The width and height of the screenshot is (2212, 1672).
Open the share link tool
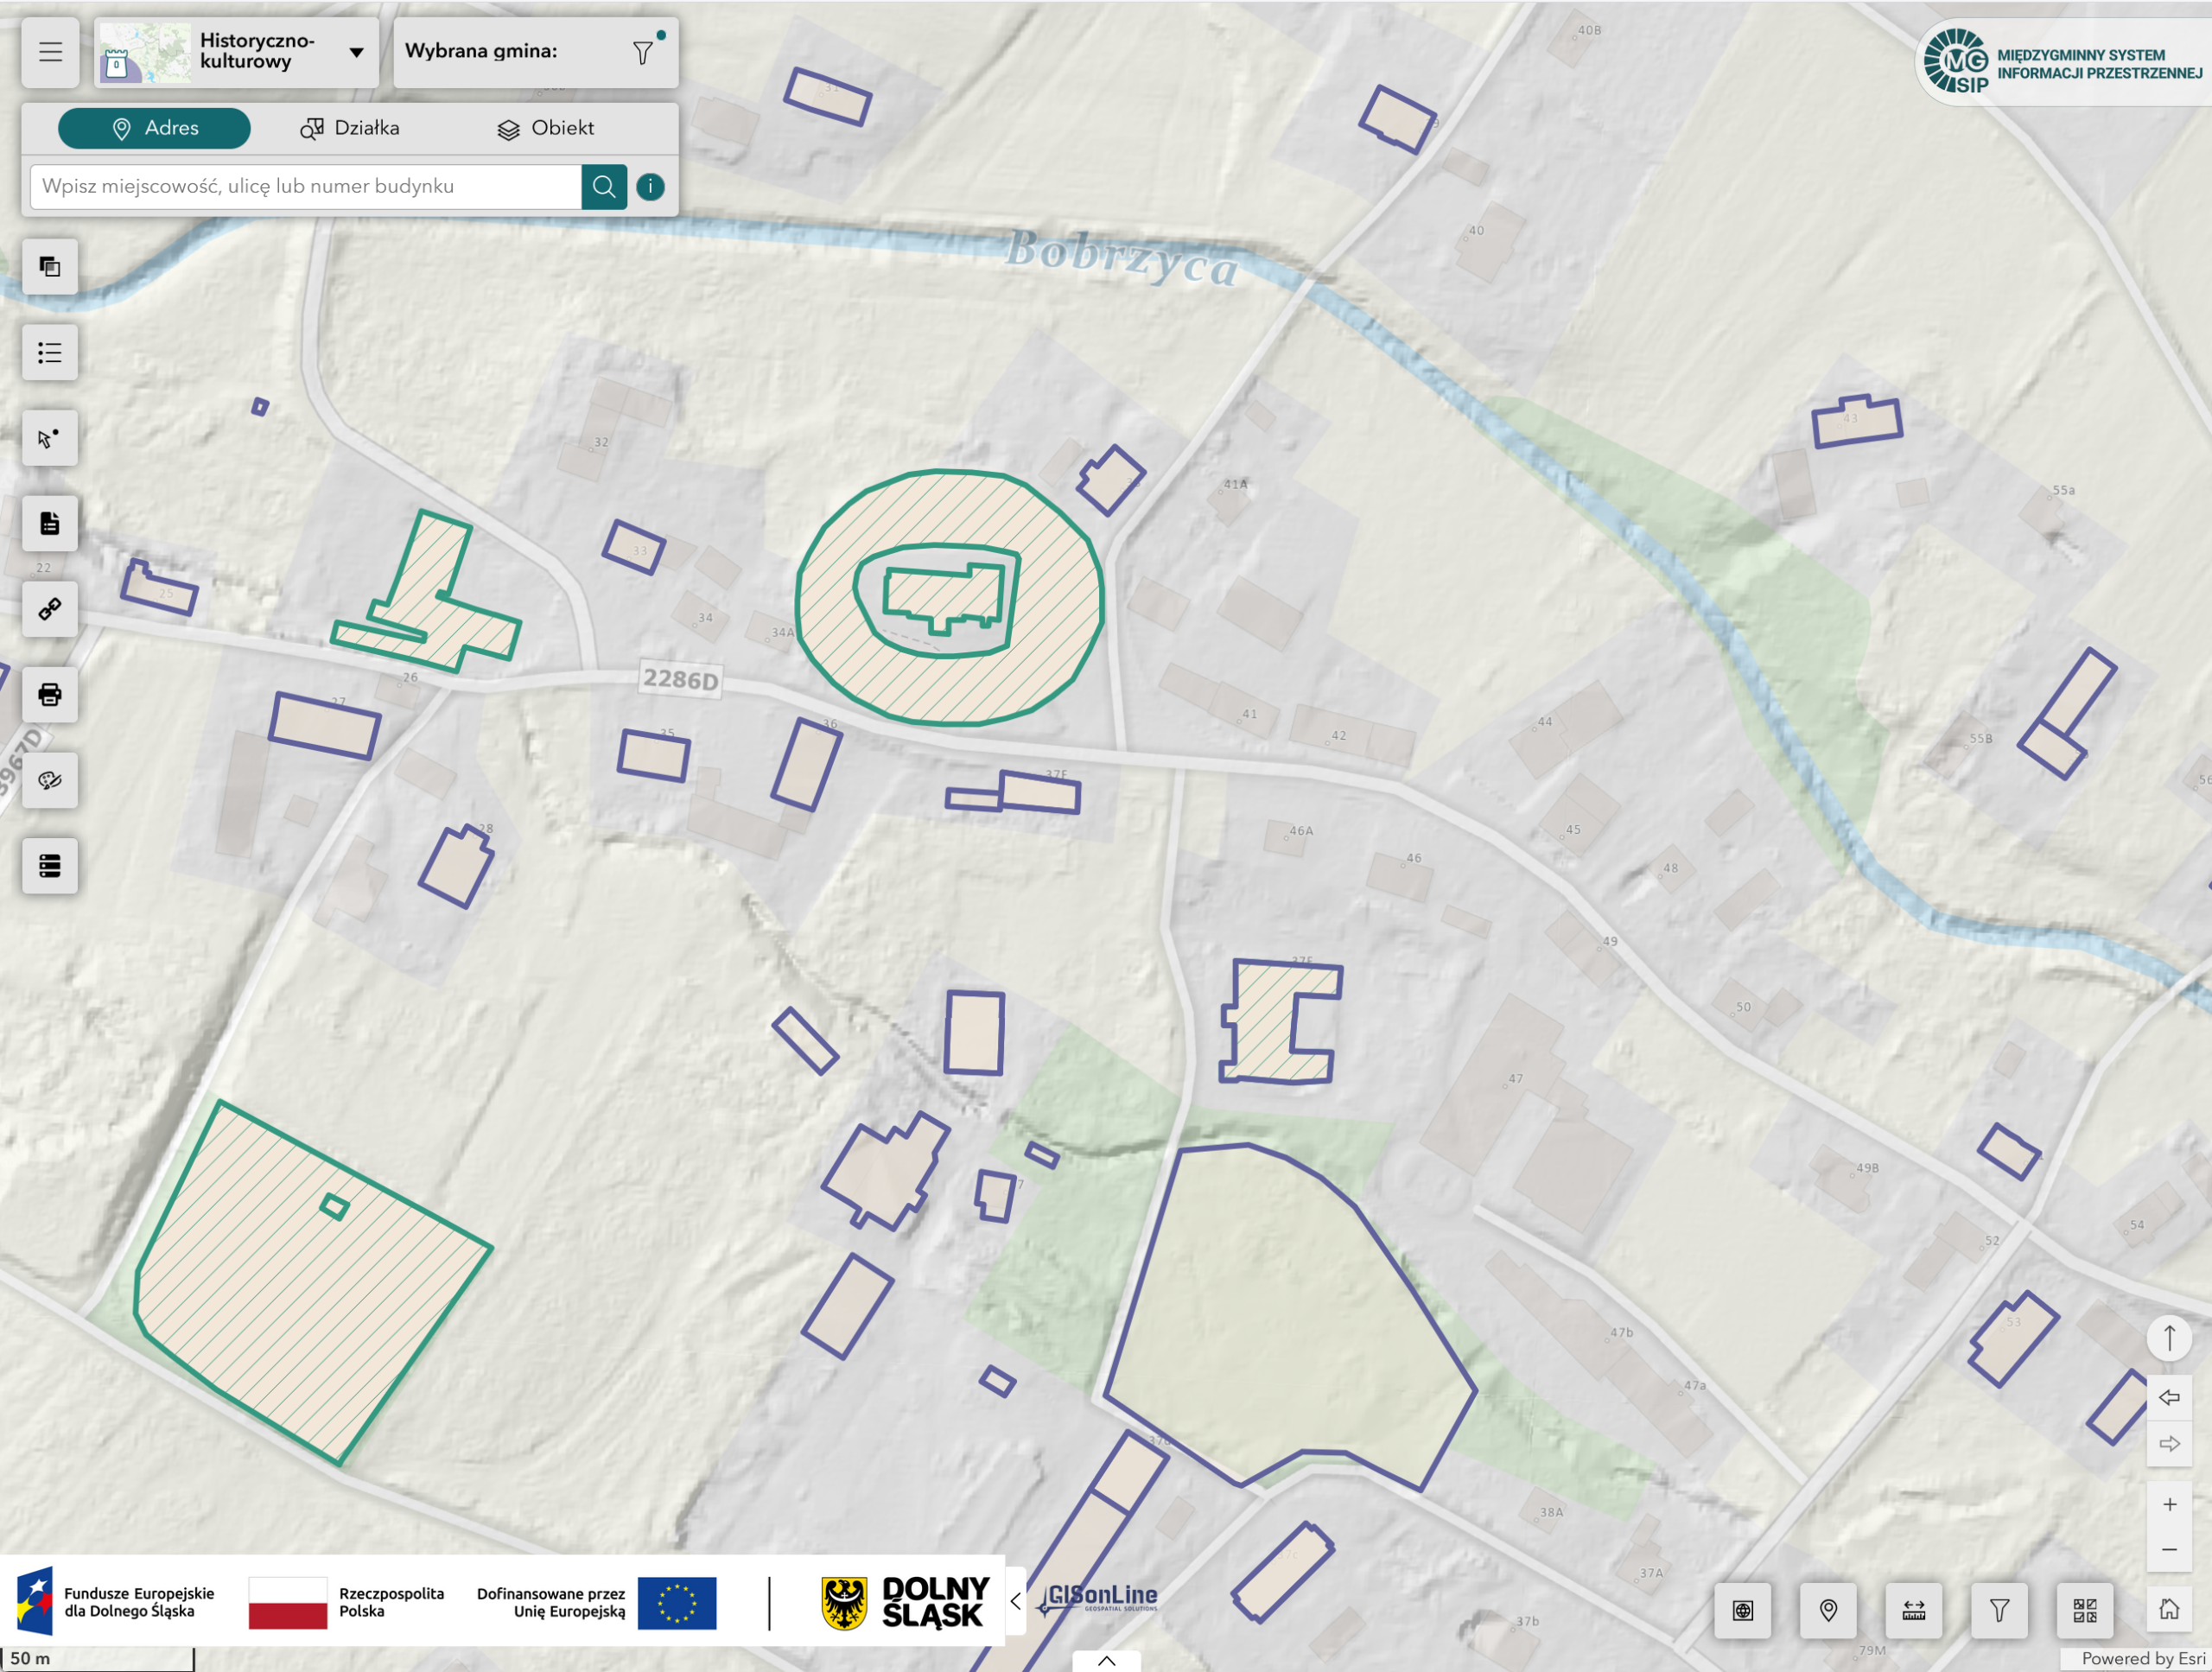click(50, 609)
